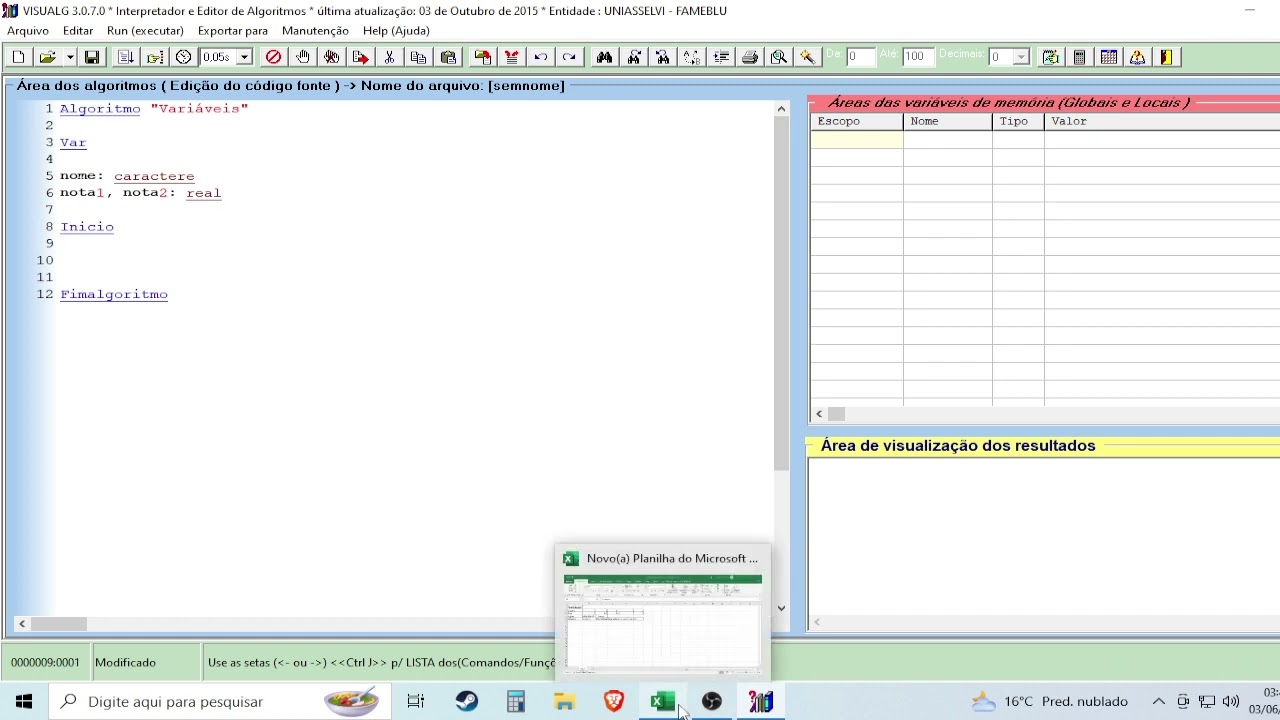Click the 'De' value input field
Screen dimensions: 1280x720
(860, 57)
